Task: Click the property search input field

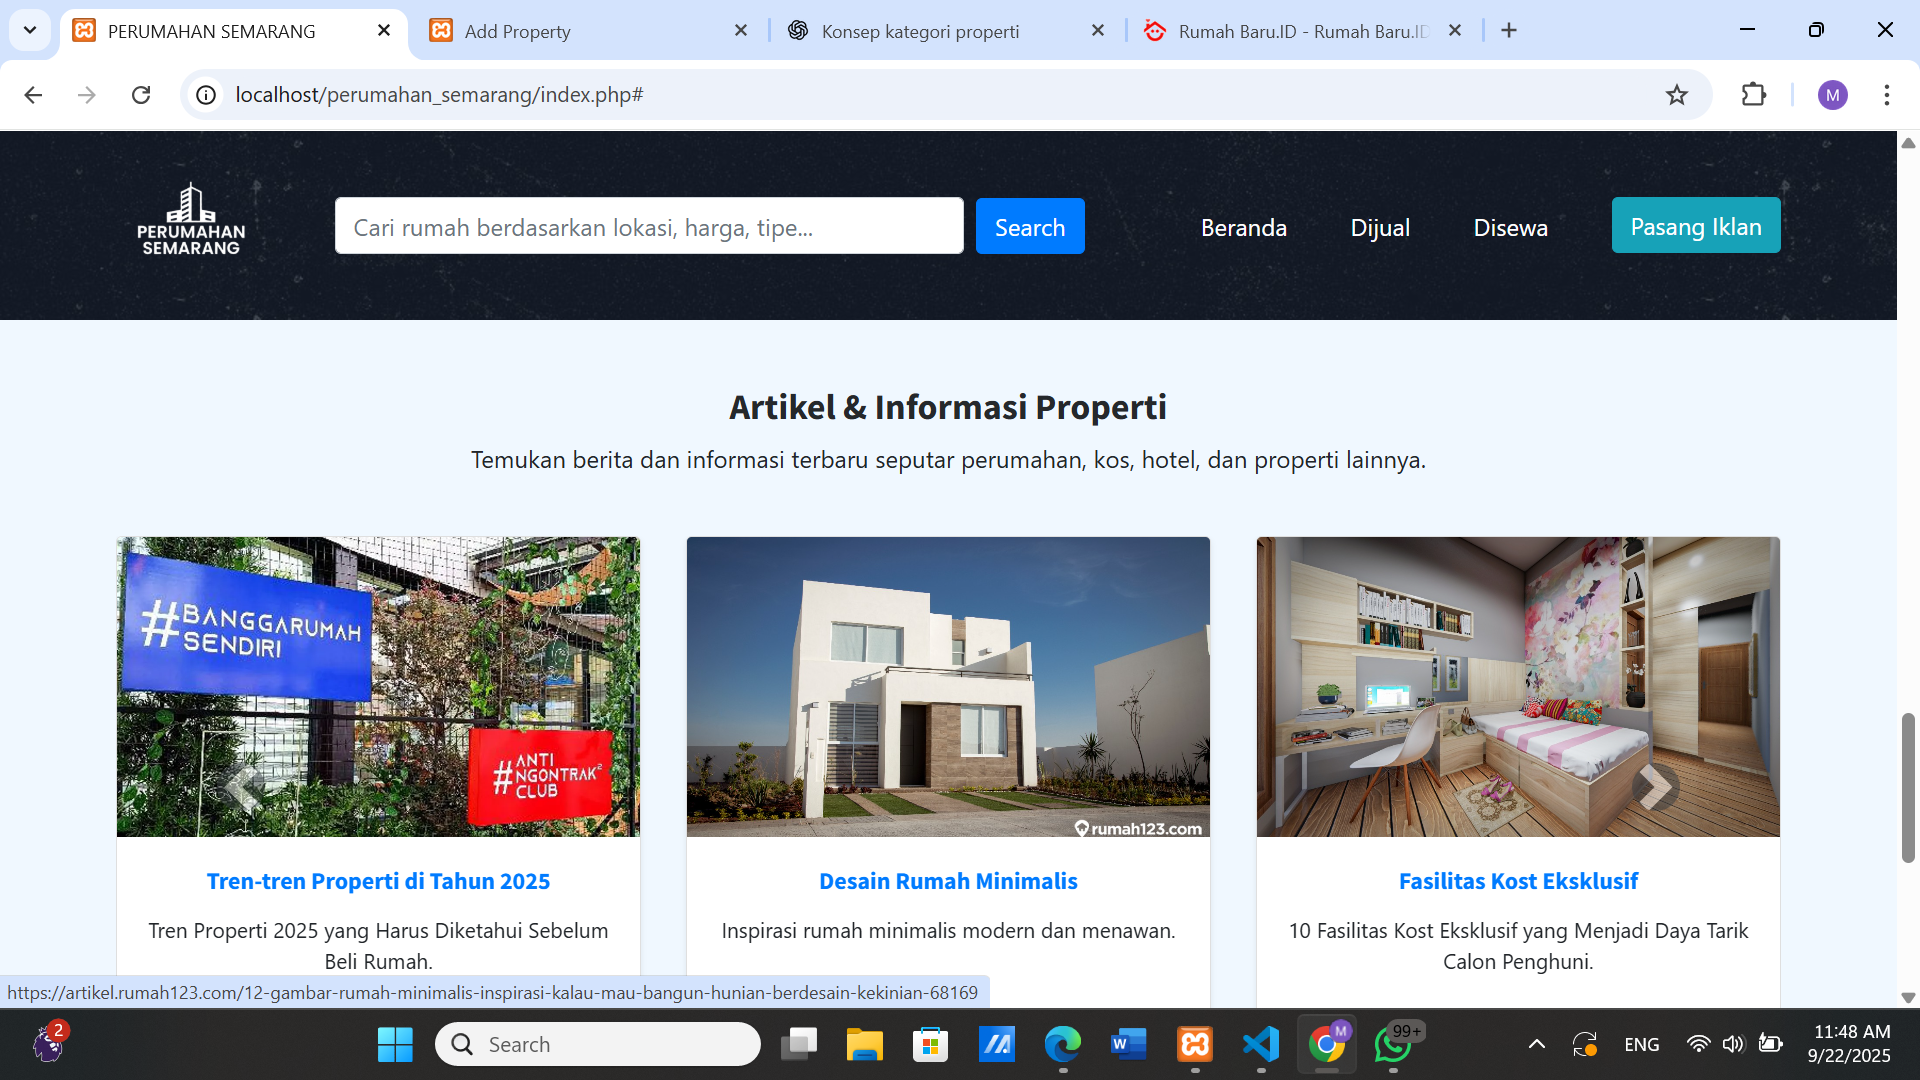Action: click(x=650, y=226)
